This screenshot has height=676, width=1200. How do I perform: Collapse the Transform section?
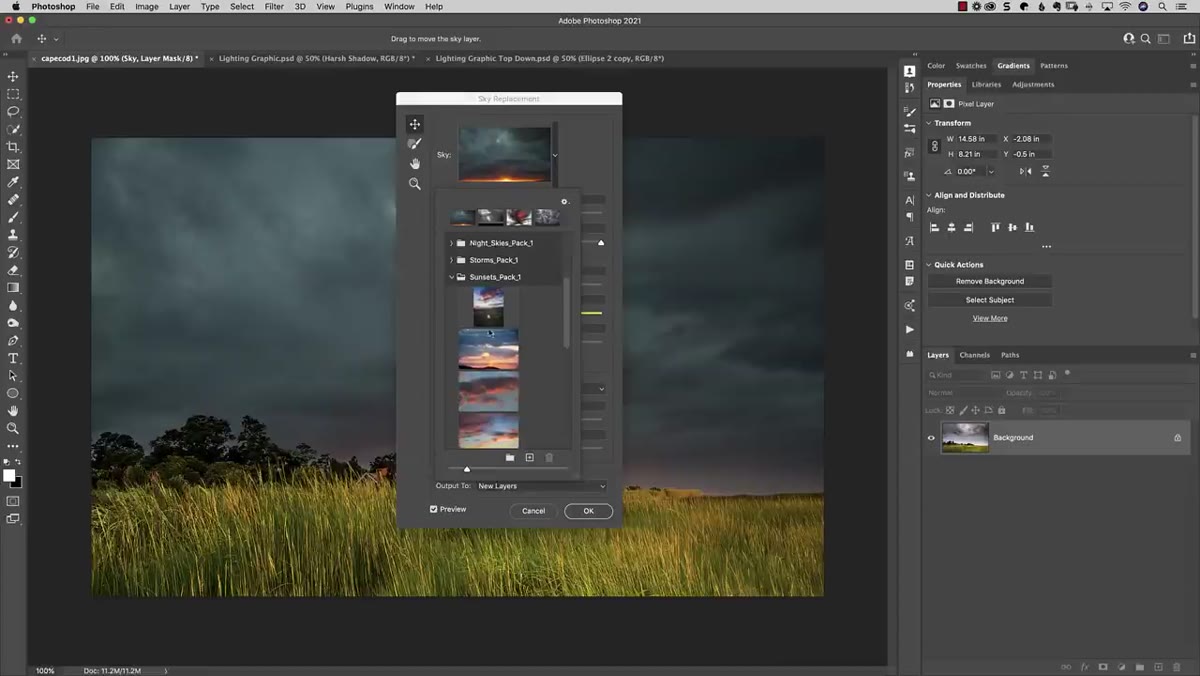(x=929, y=123)
